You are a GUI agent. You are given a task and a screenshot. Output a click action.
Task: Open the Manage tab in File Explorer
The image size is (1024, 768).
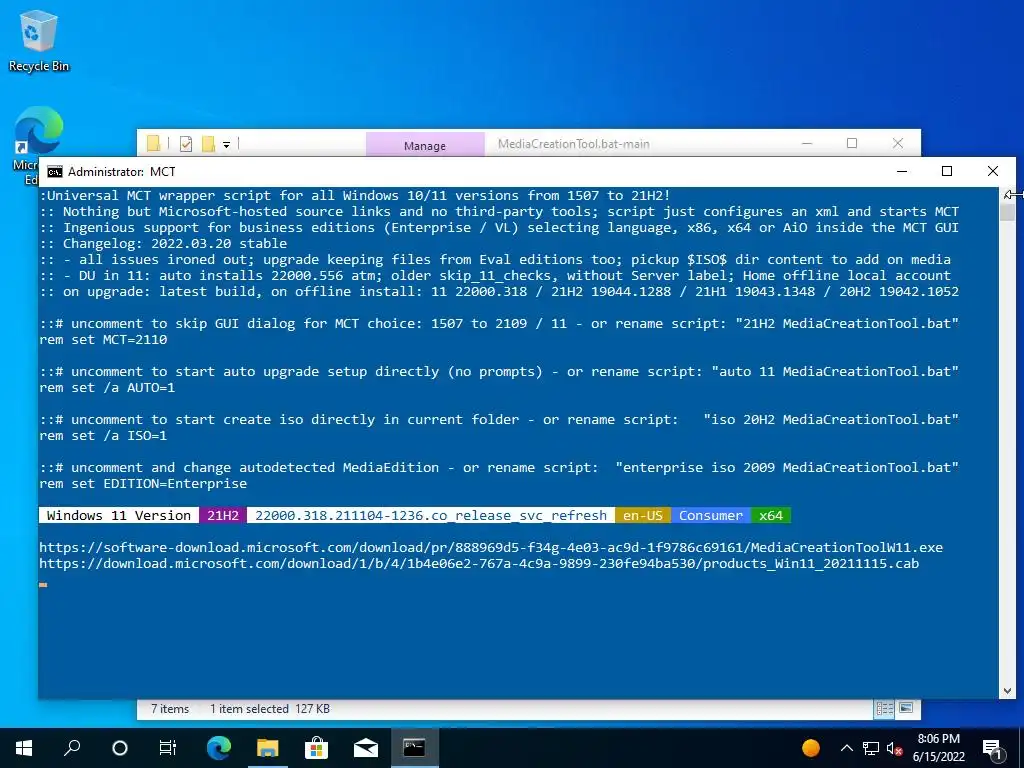[x=424, y=145]
